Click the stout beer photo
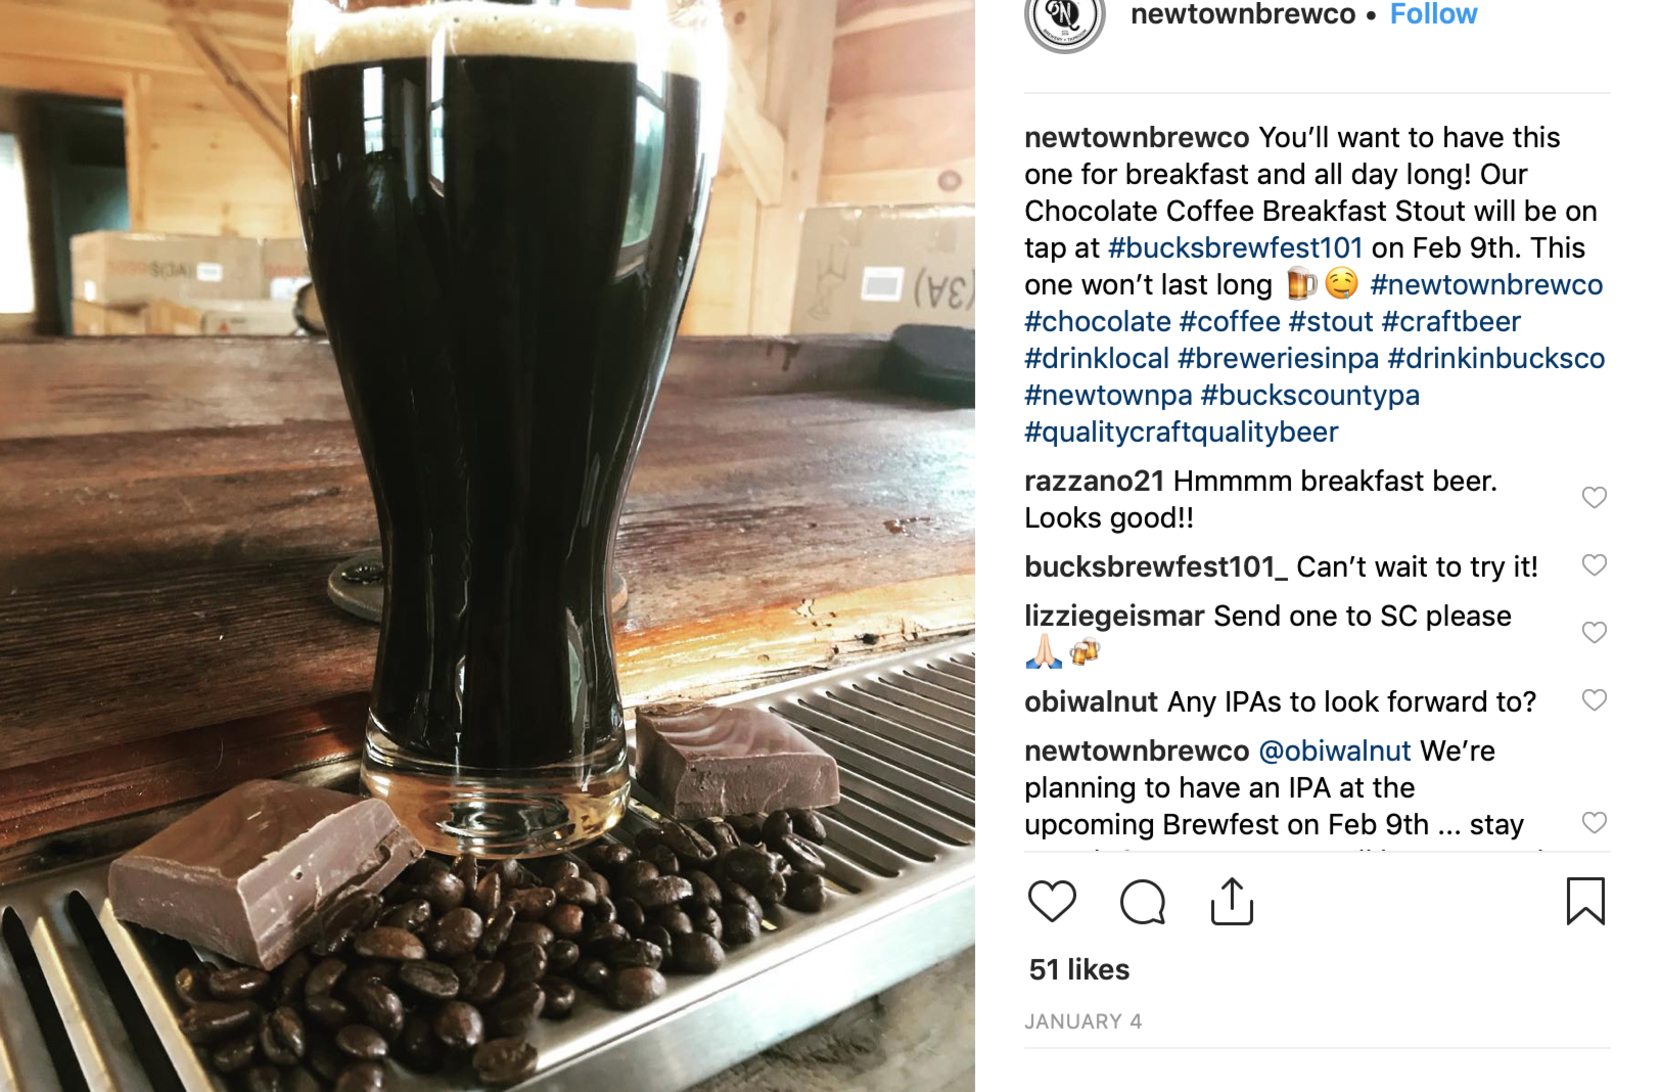The image size is (1660, 1092). [487, 546]
